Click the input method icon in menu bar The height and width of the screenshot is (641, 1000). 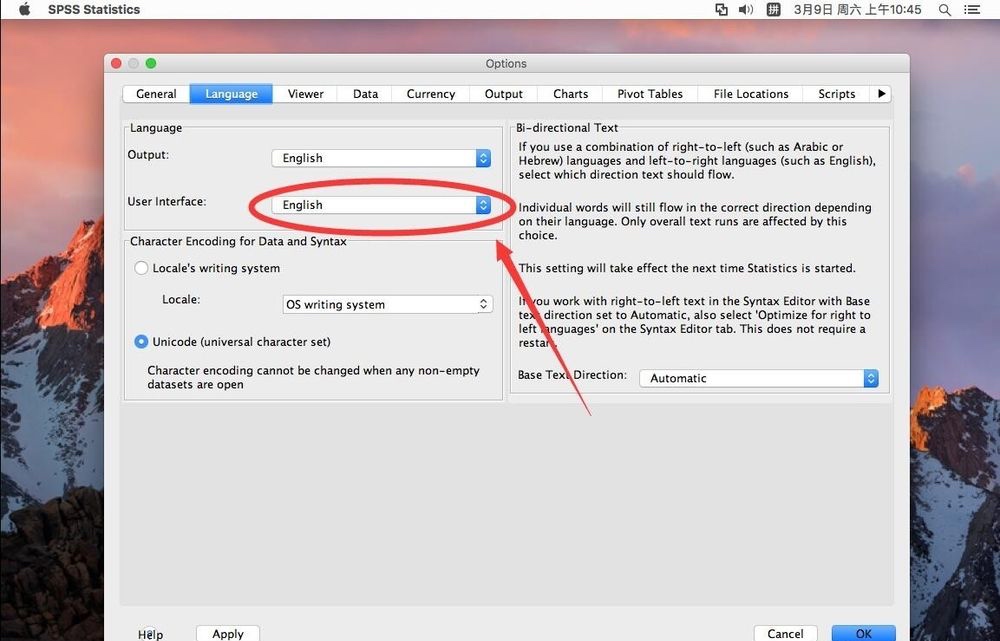tap(773, 10)
